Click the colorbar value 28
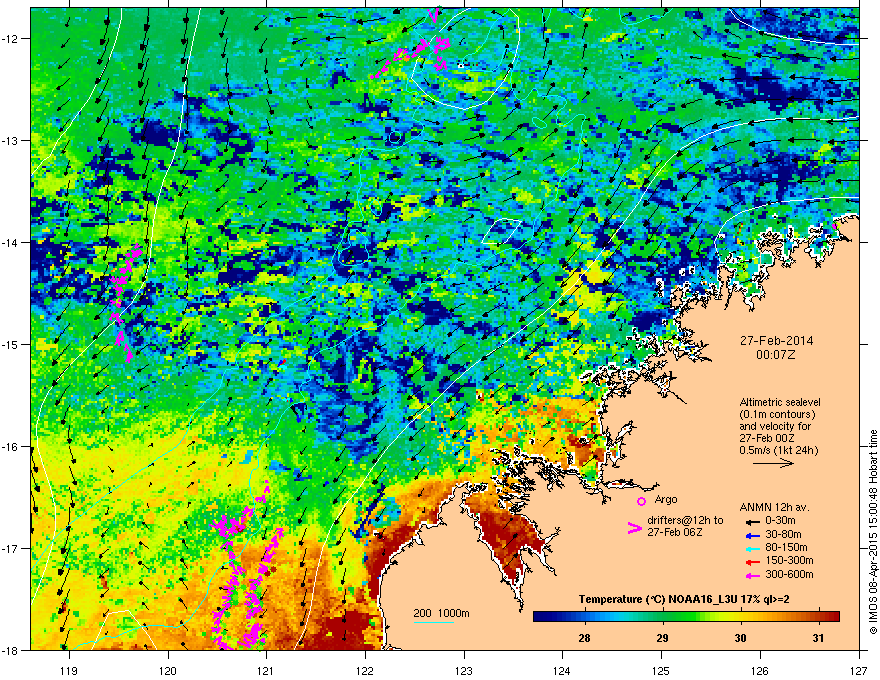The width and height of the screenshot is (880, 680). 584,638
